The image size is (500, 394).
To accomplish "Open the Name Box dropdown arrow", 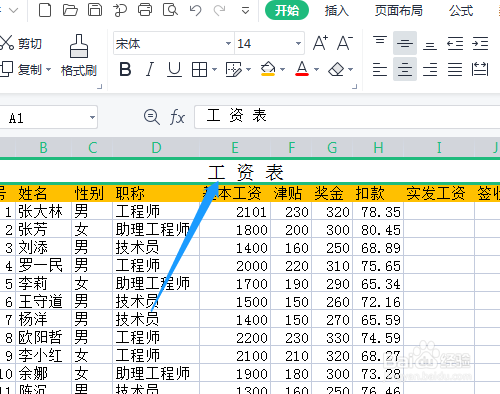I will tap(92, 117).
